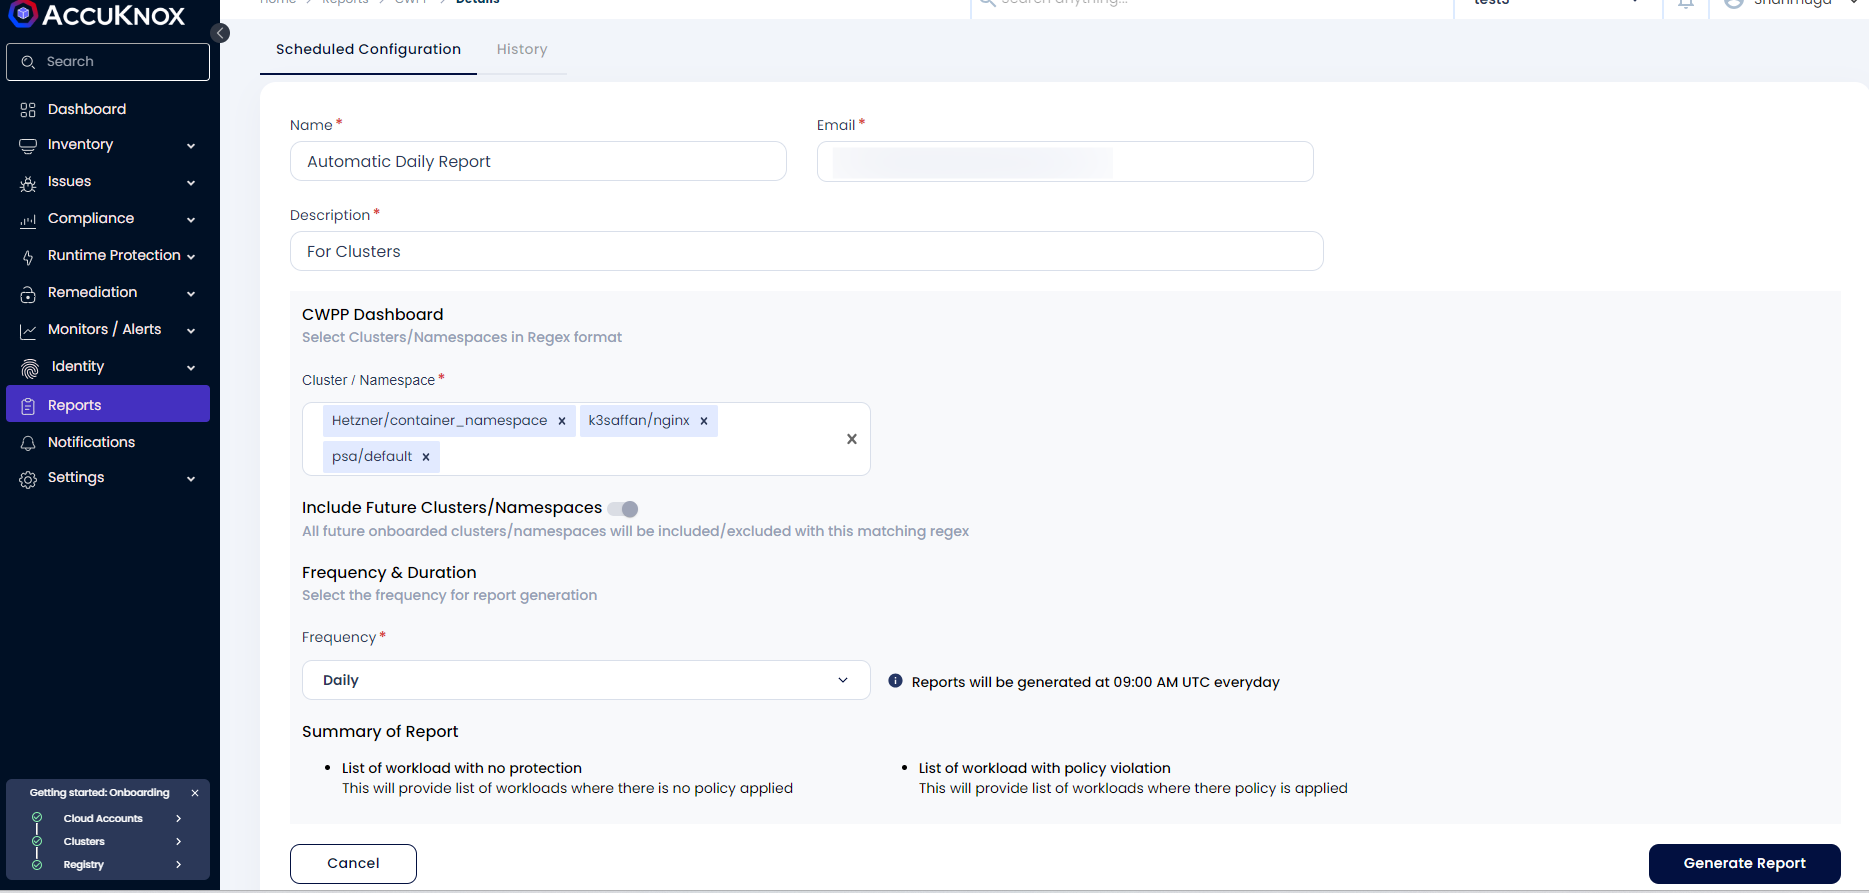Expand the Compliance menu chevron

pyautogui.click(x=191, y=220)
